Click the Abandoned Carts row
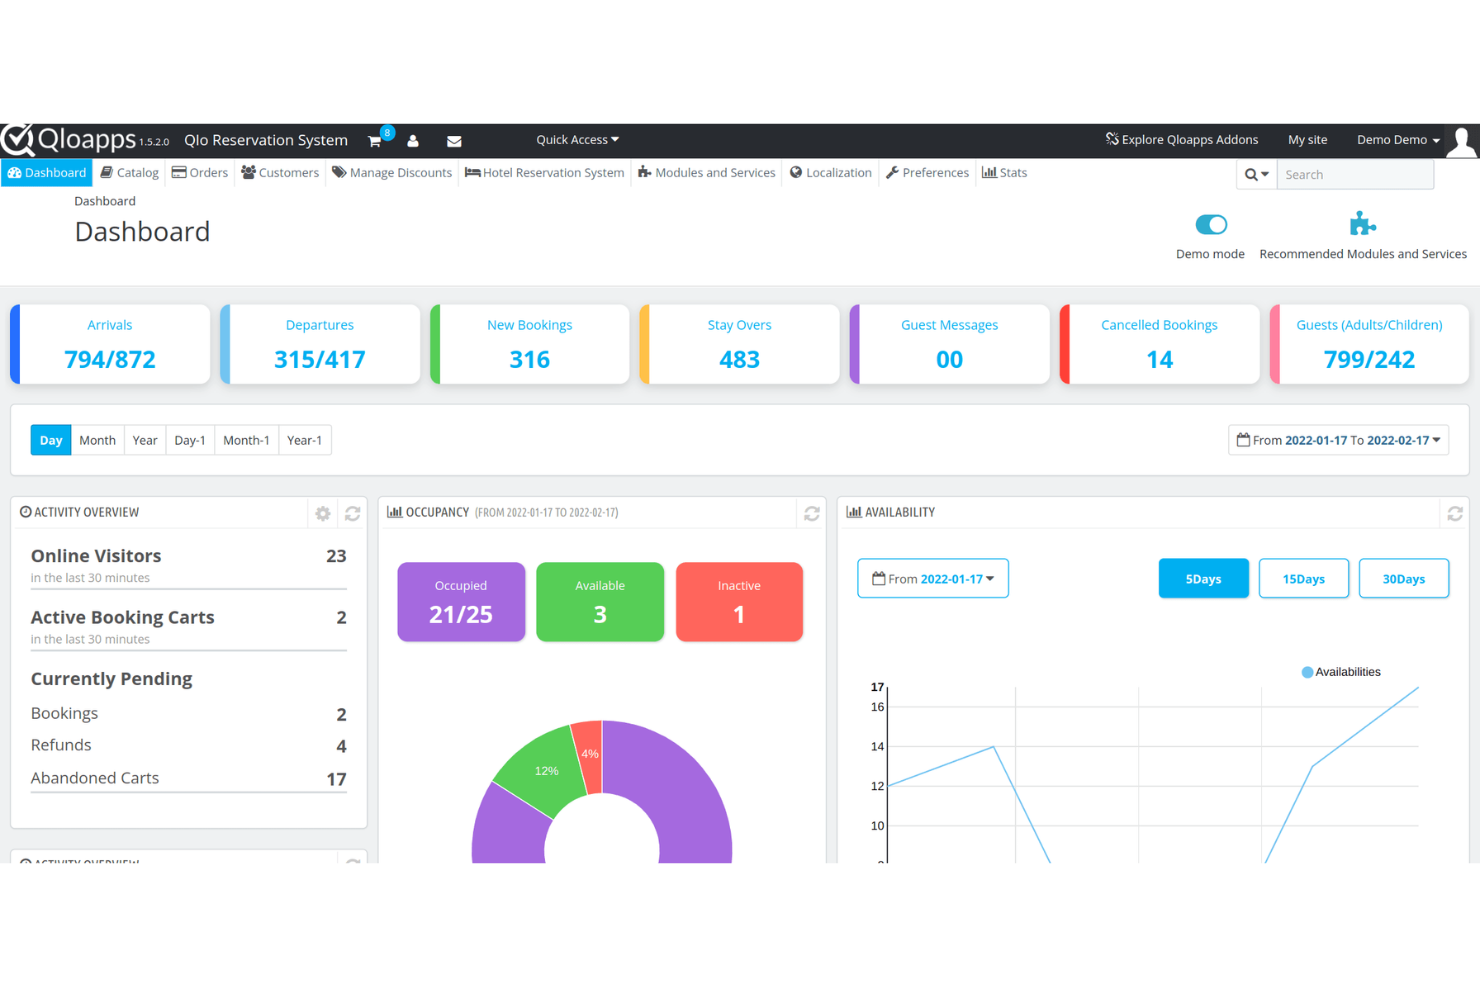1480x987 pixels. point(189,778)
